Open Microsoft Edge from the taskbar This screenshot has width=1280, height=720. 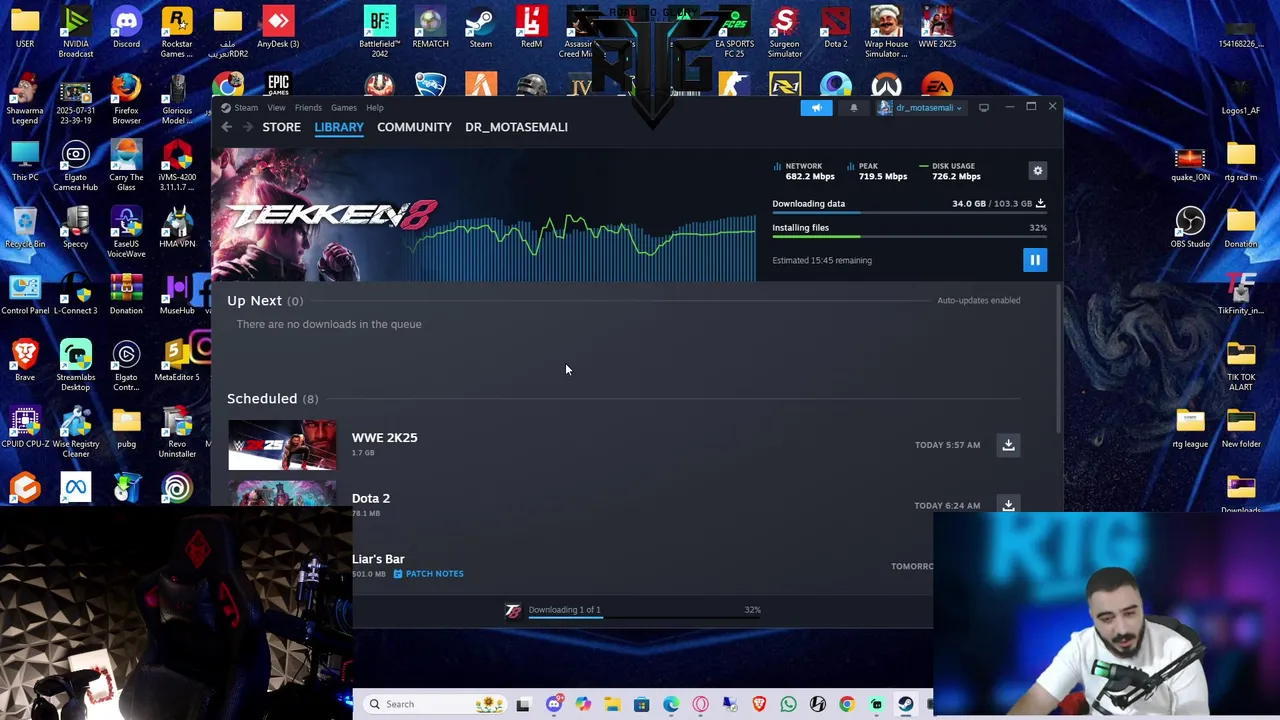pos(671,704)
